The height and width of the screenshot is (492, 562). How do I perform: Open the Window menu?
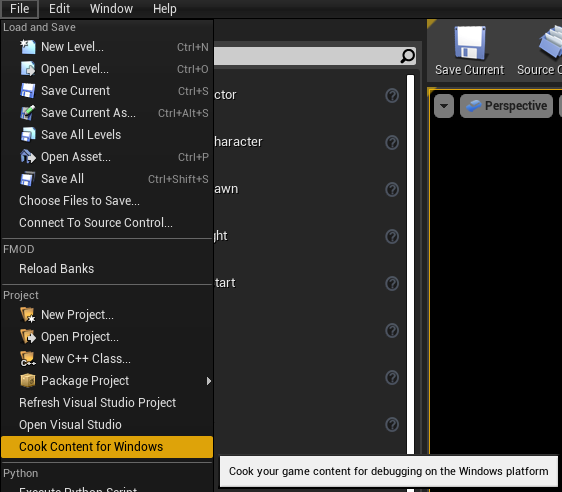click(x=111, y=9)
